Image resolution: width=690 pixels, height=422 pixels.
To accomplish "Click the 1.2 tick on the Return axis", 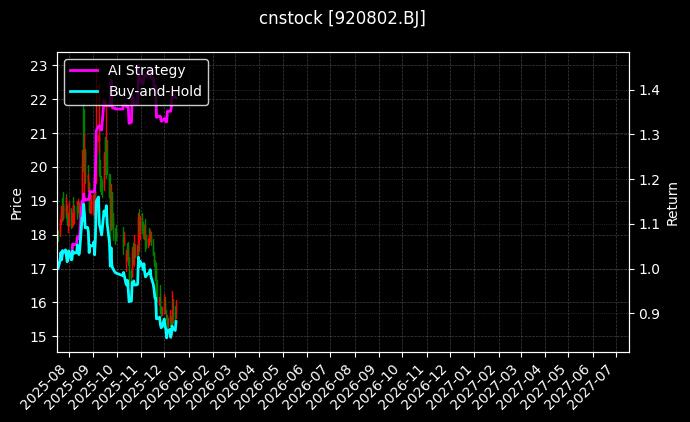I will pos(648,180).
